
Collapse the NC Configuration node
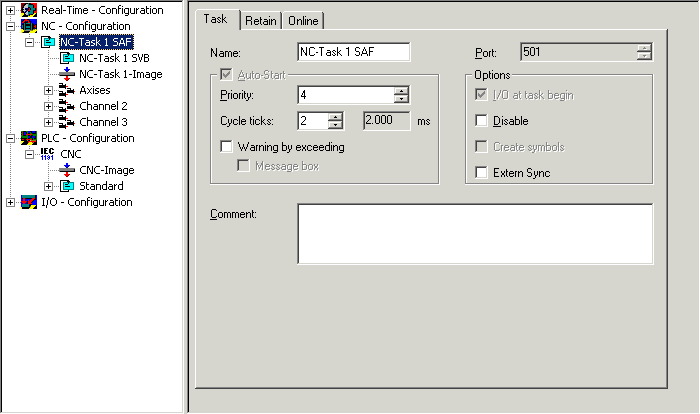[x=10, y=26]
